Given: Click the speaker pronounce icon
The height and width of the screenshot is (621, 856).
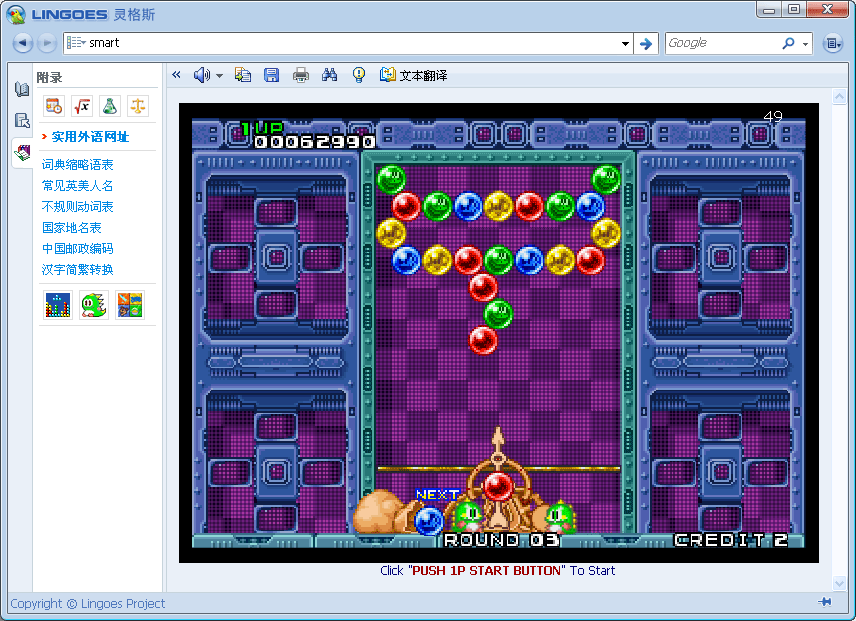Looking at the screenshot, I should click(x=201, y=75).
